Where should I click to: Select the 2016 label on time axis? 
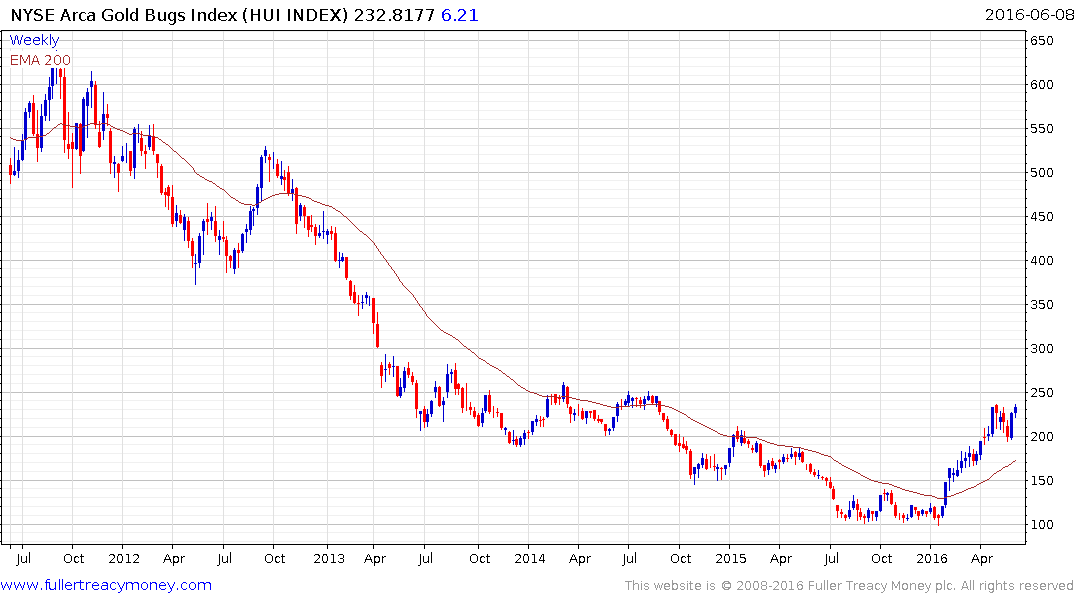pos(932,558)
